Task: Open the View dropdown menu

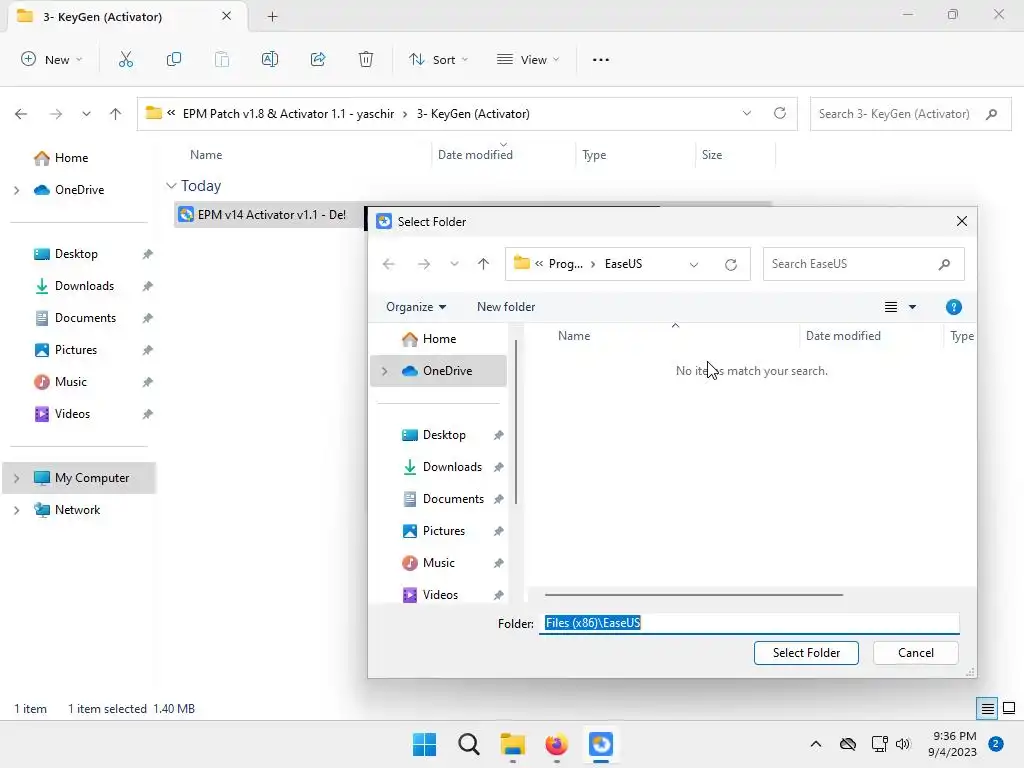Action: (x=528, y=59)
